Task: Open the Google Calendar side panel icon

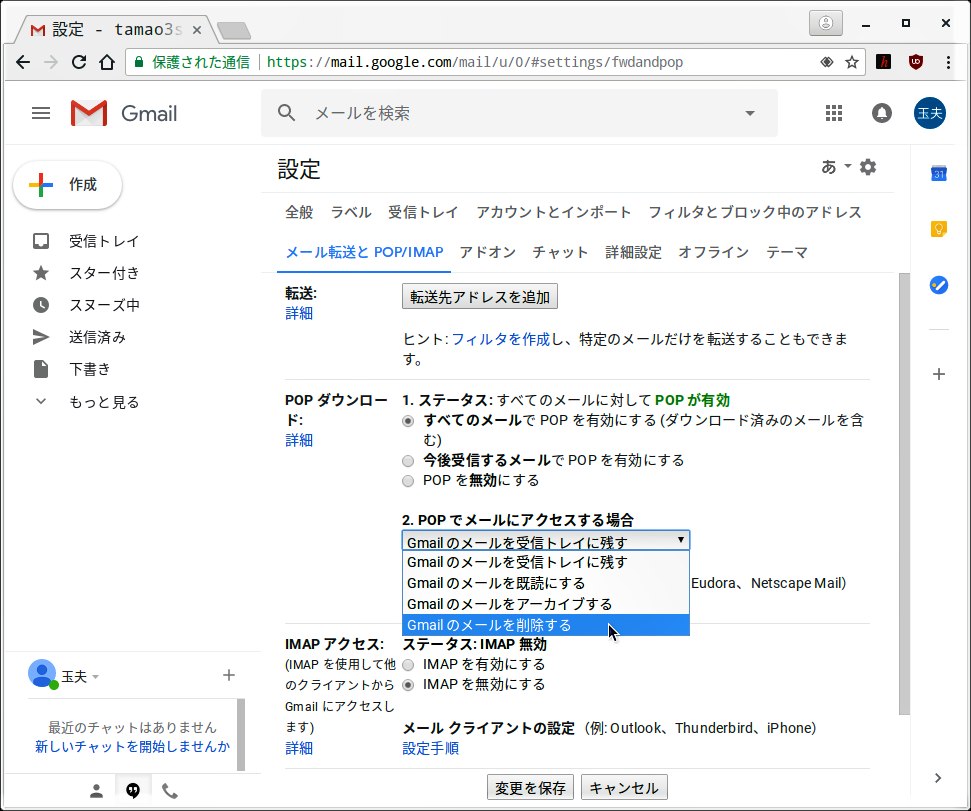Action: coord(939,173)
